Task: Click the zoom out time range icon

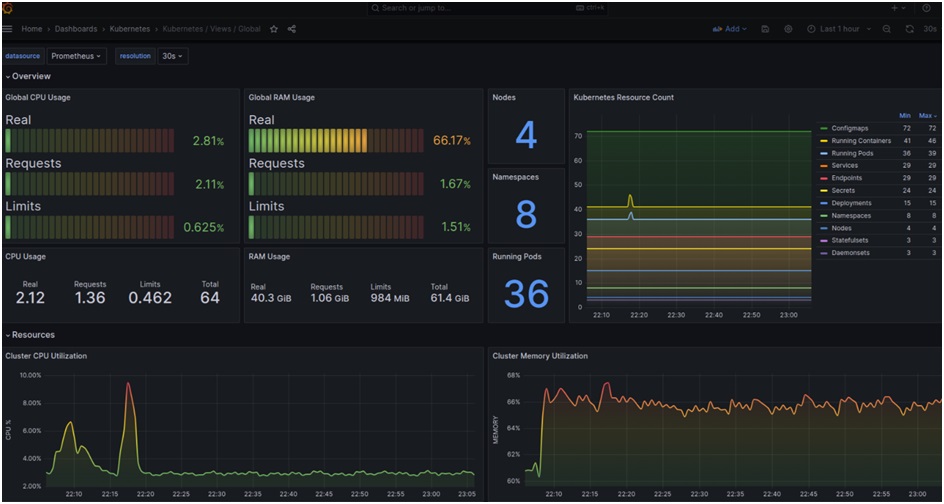Action: [887, 29]
